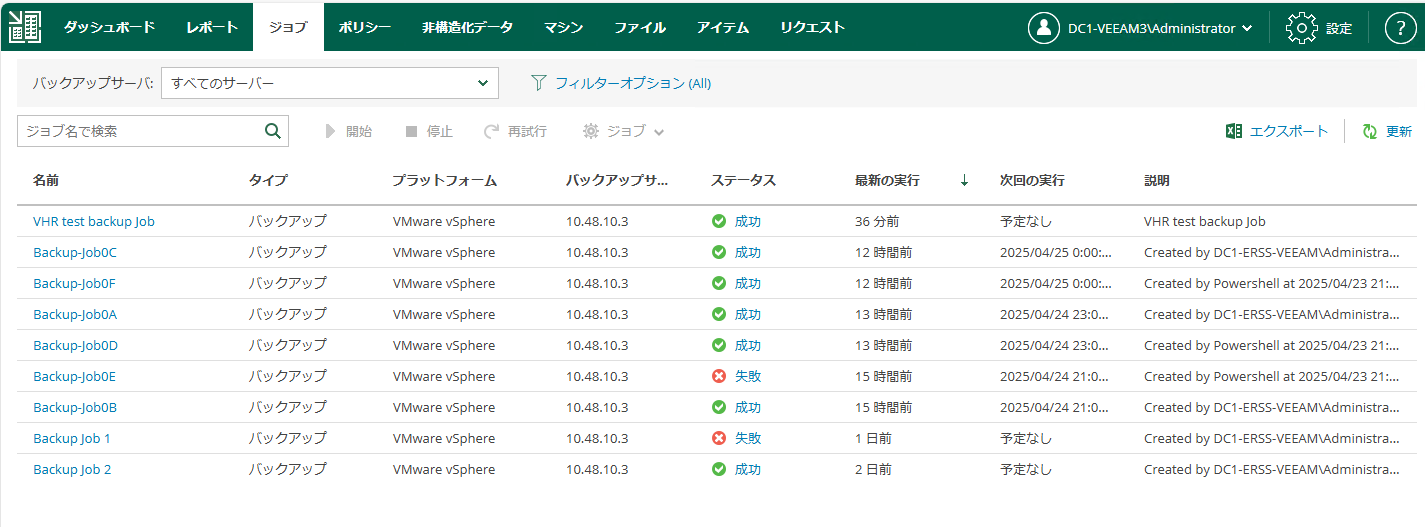Viewport: 1425px width, 527px height.
Task: Click the success icon for Backup-Job0B
Action: 719,407
